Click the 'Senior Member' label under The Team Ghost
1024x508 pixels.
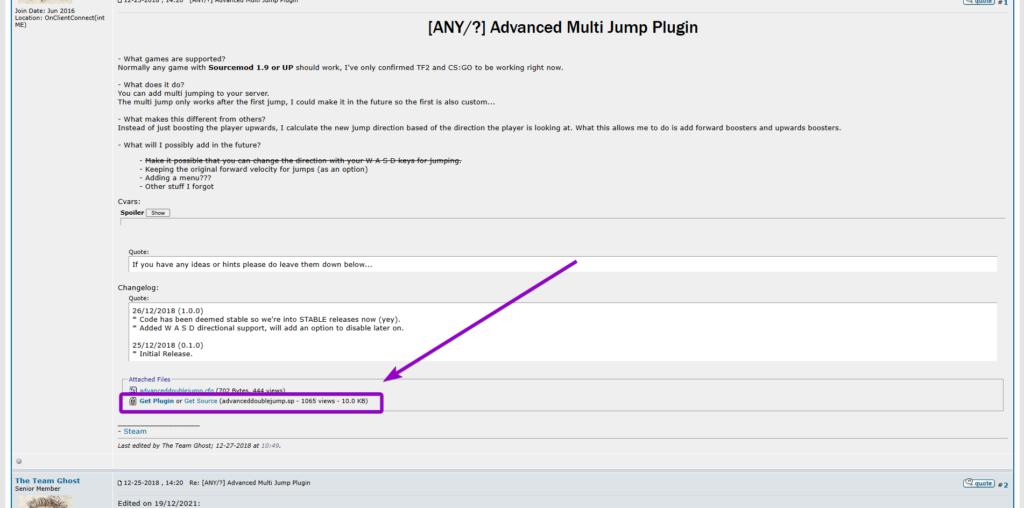tap(38, 488)
